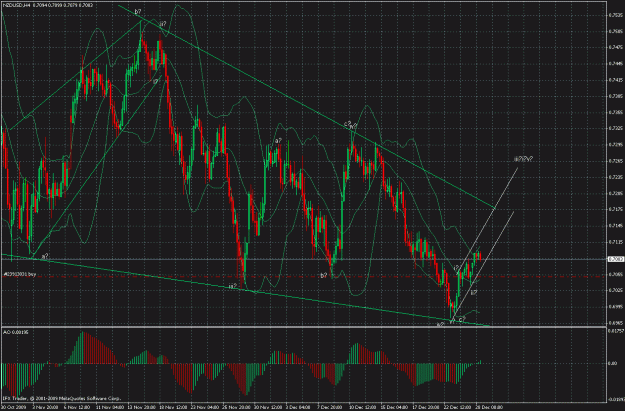
Task: Click the 0.7145 price scale label
Action: [x=615, y=226]
